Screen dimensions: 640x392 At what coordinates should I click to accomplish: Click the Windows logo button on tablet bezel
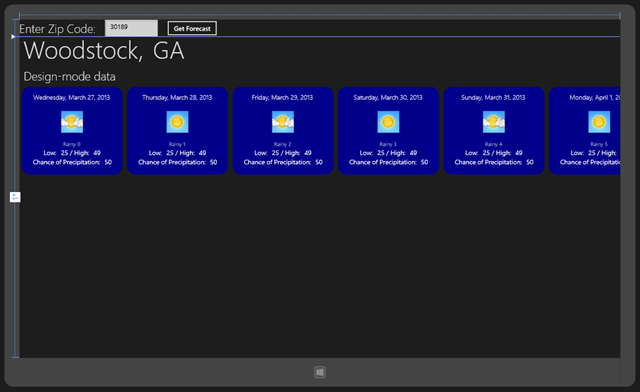[320, 372]
